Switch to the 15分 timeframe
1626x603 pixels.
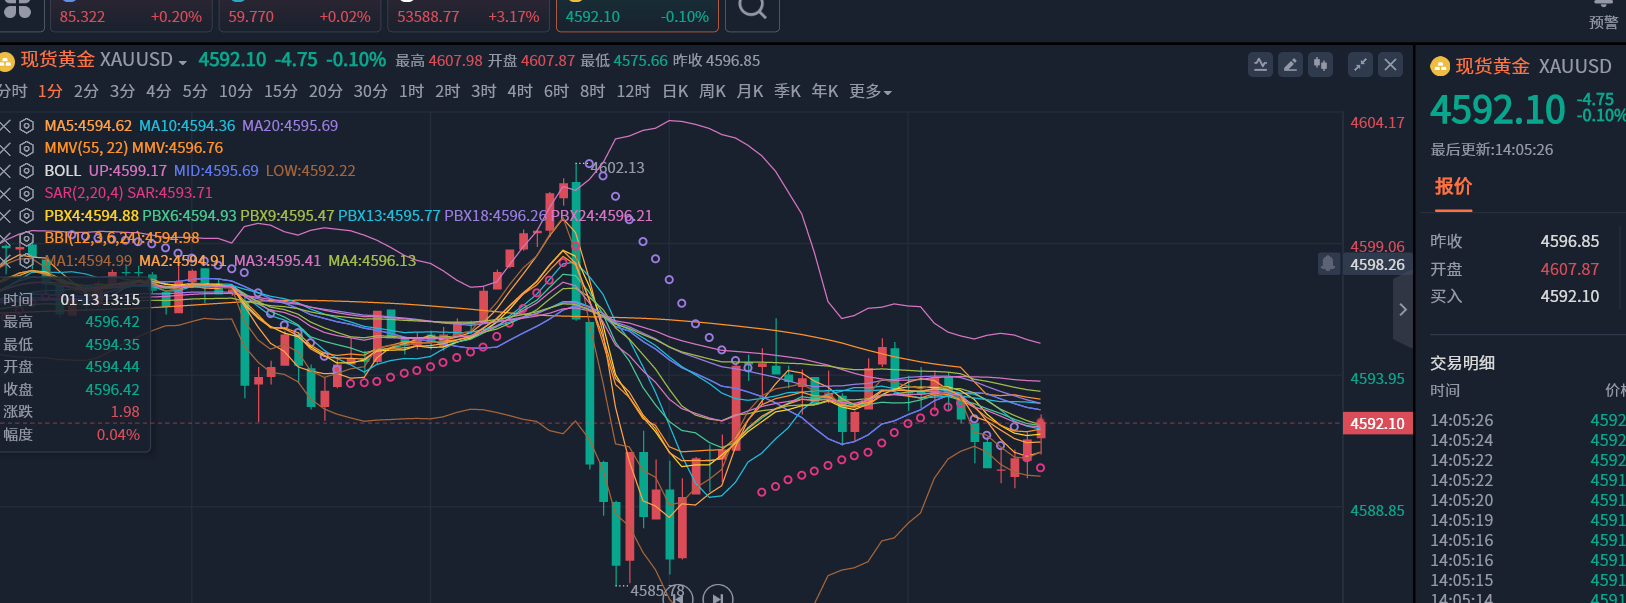tap(280, 92)
